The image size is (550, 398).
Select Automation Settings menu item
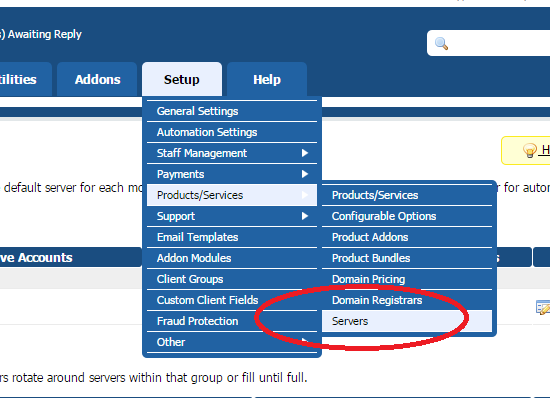click(x=232, y=132)
